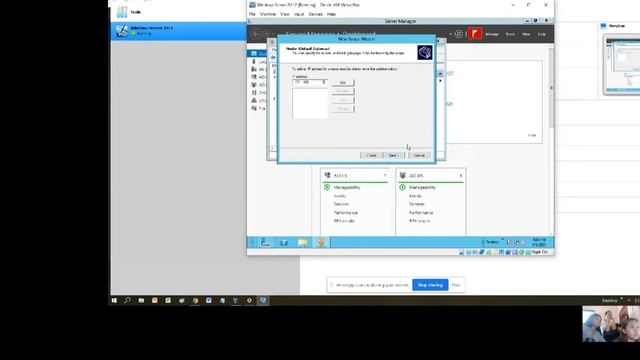Select AD DS role icon in sidebar
The height and width of the screenshot is (360, 640).
point(254,85)
